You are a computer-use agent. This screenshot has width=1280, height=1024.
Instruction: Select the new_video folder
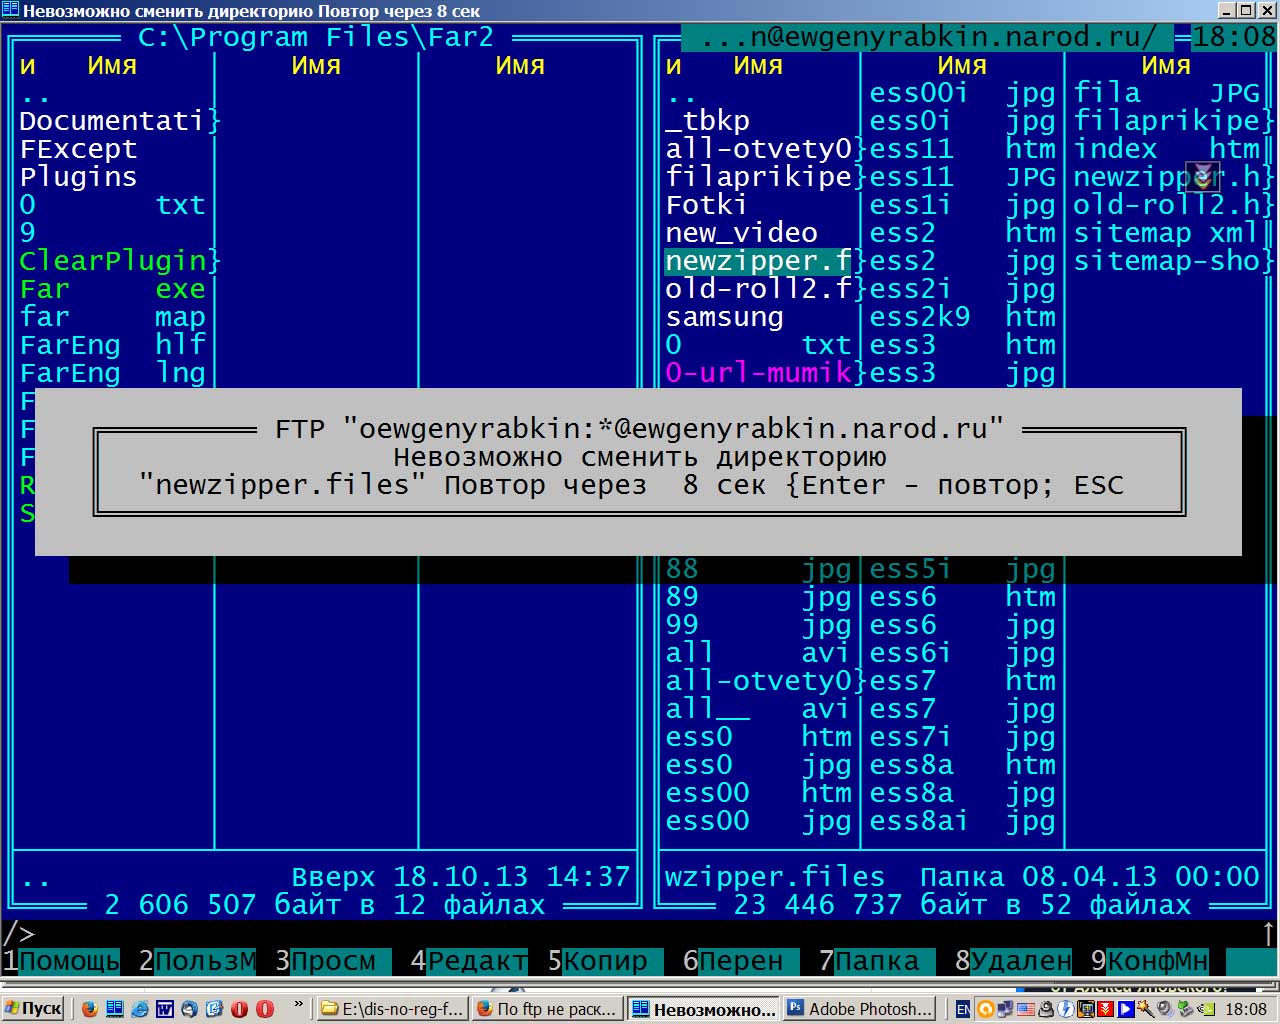[742, 233]
